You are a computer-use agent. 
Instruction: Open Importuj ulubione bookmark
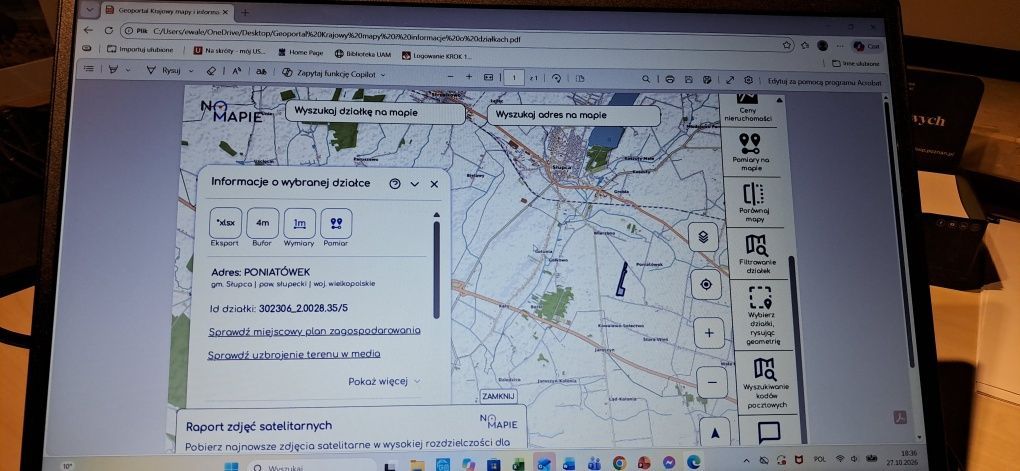(141, 49)
